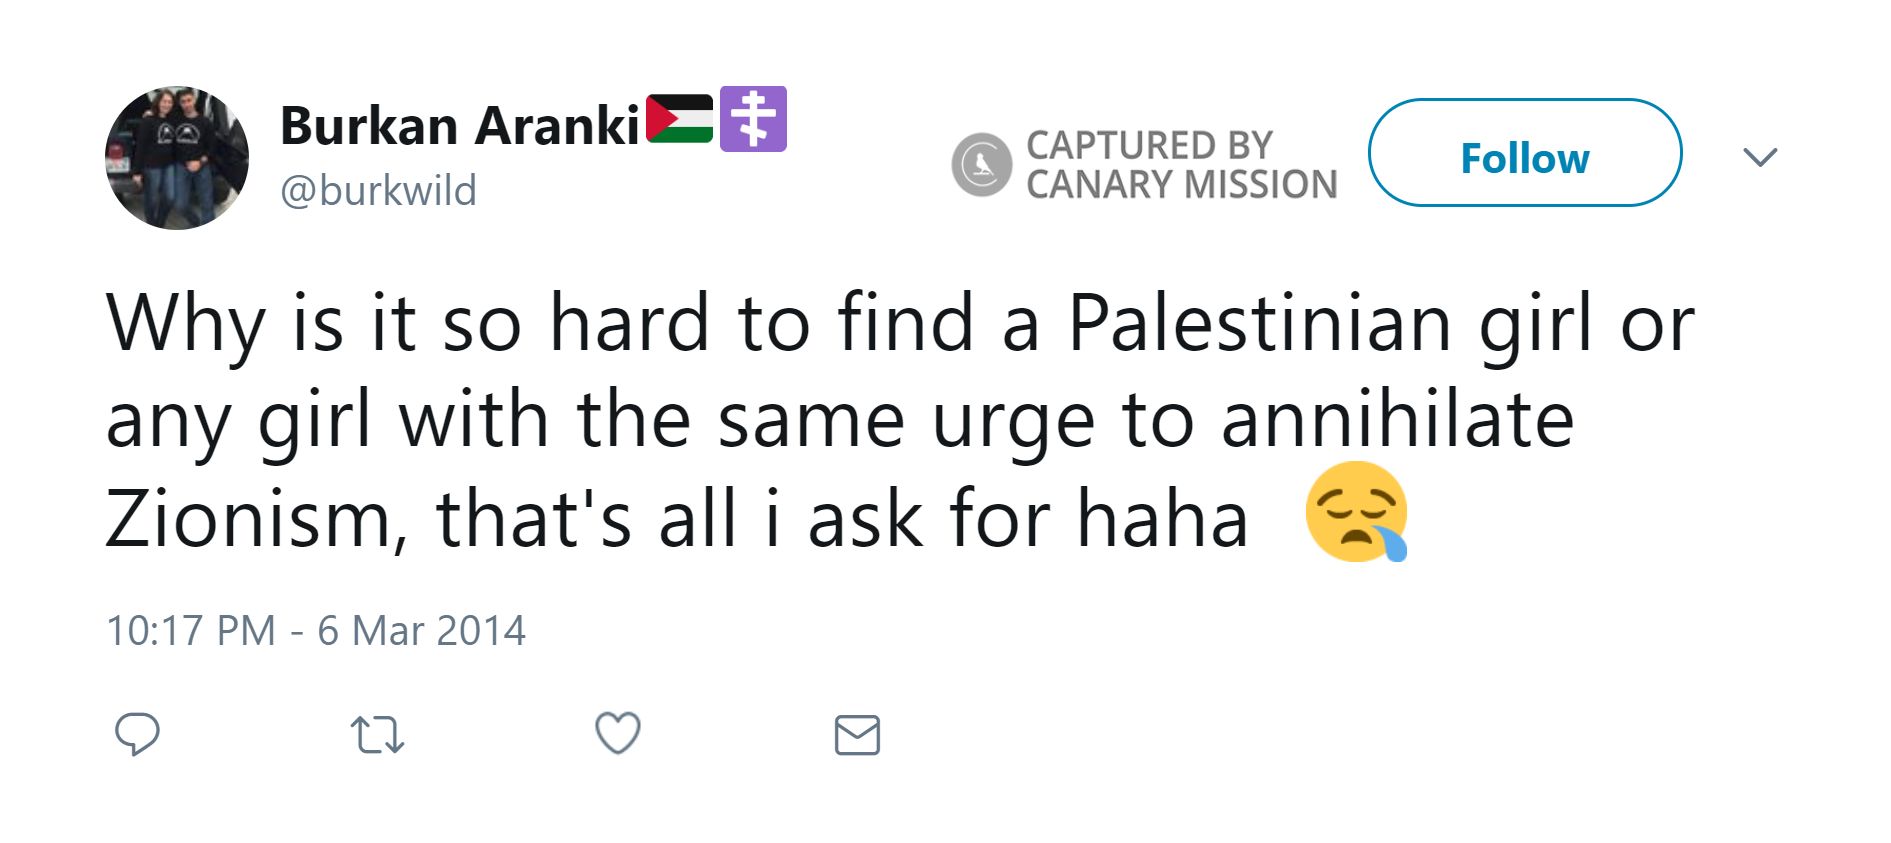Click the purple orthodox cross emoji
This screenshot has height=843, width=1891.
pyautogui.click(x=753, y=119)
